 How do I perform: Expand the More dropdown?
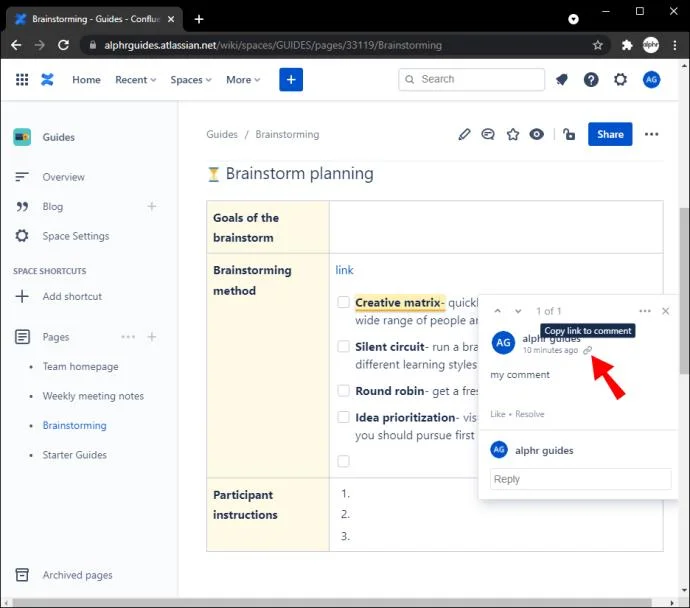tap(243, 80)
